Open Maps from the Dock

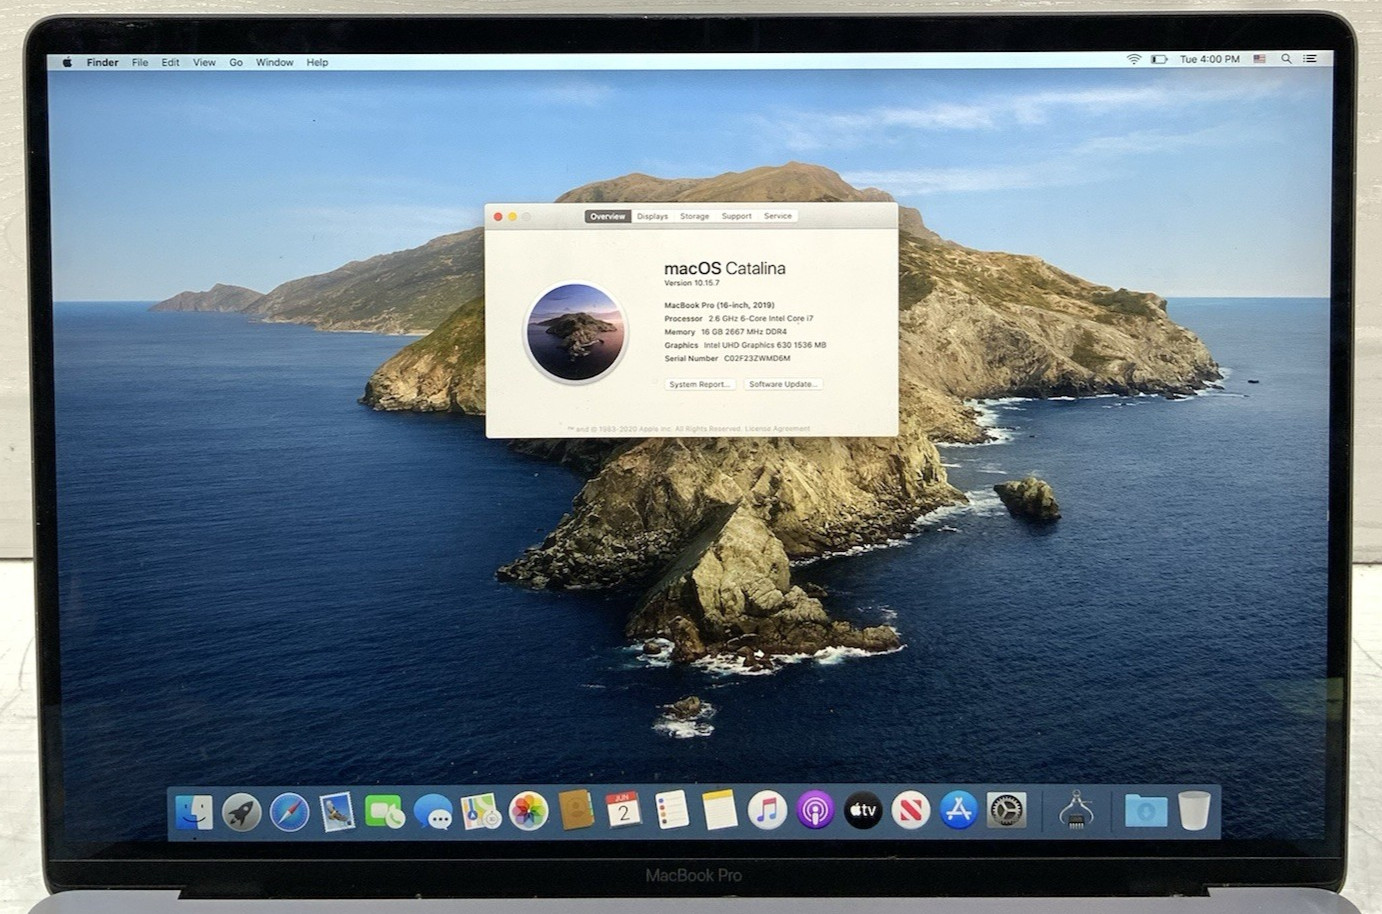click(x=481, y=811)
